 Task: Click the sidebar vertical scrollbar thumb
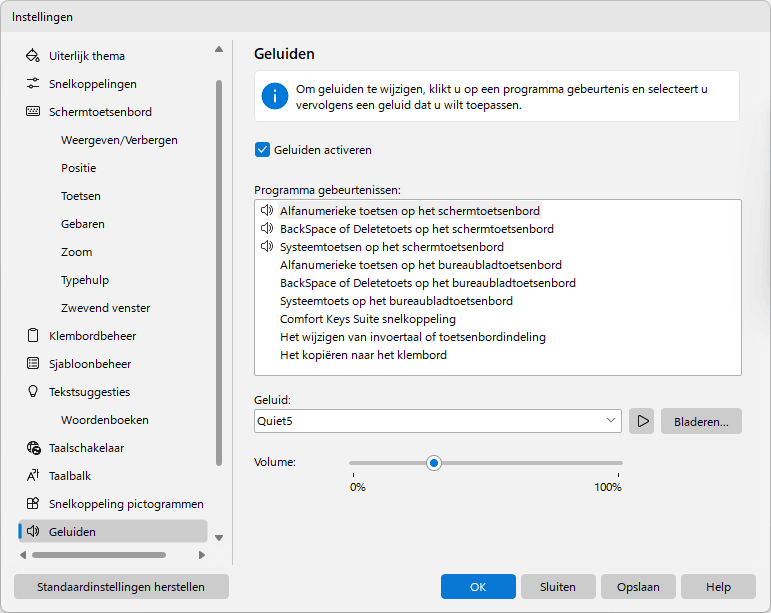(x=219, y=273)
